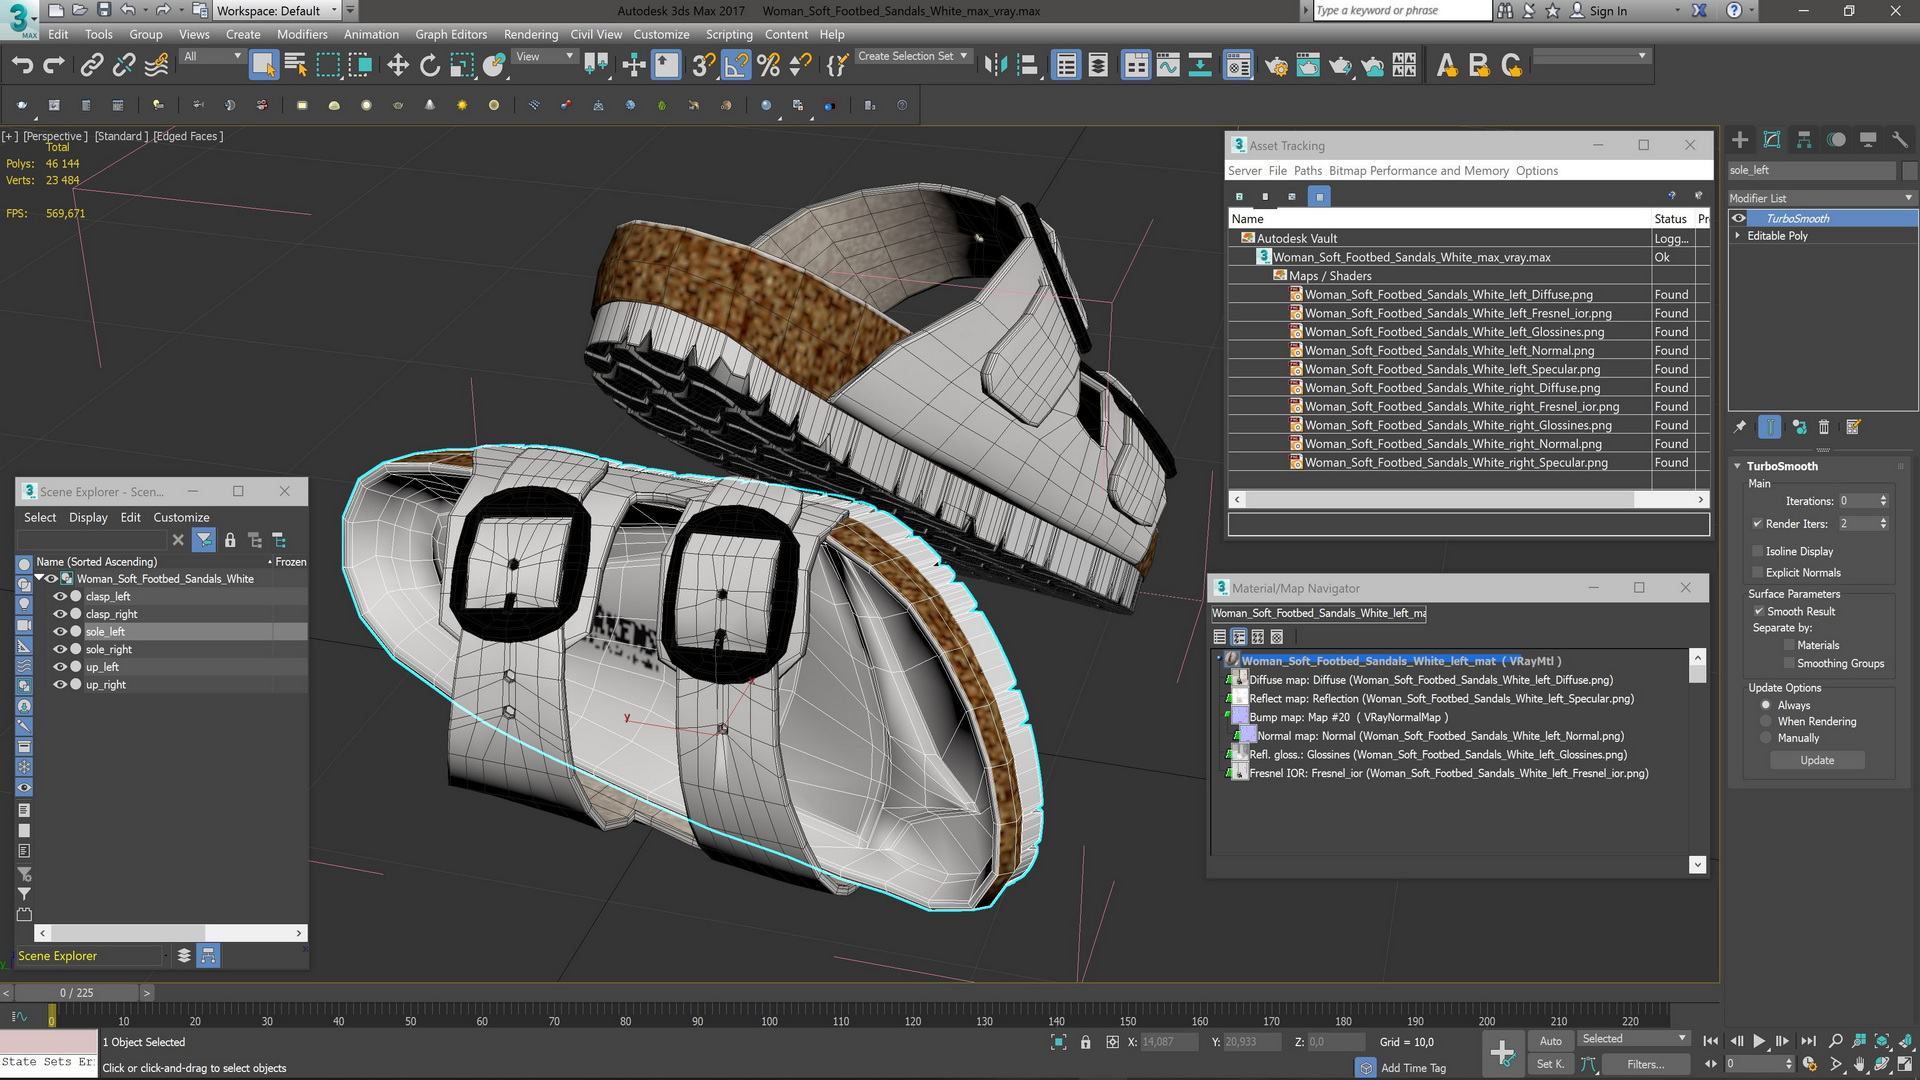Open the Modifiers menu
1920x1080 pixels.
[302, 34]
